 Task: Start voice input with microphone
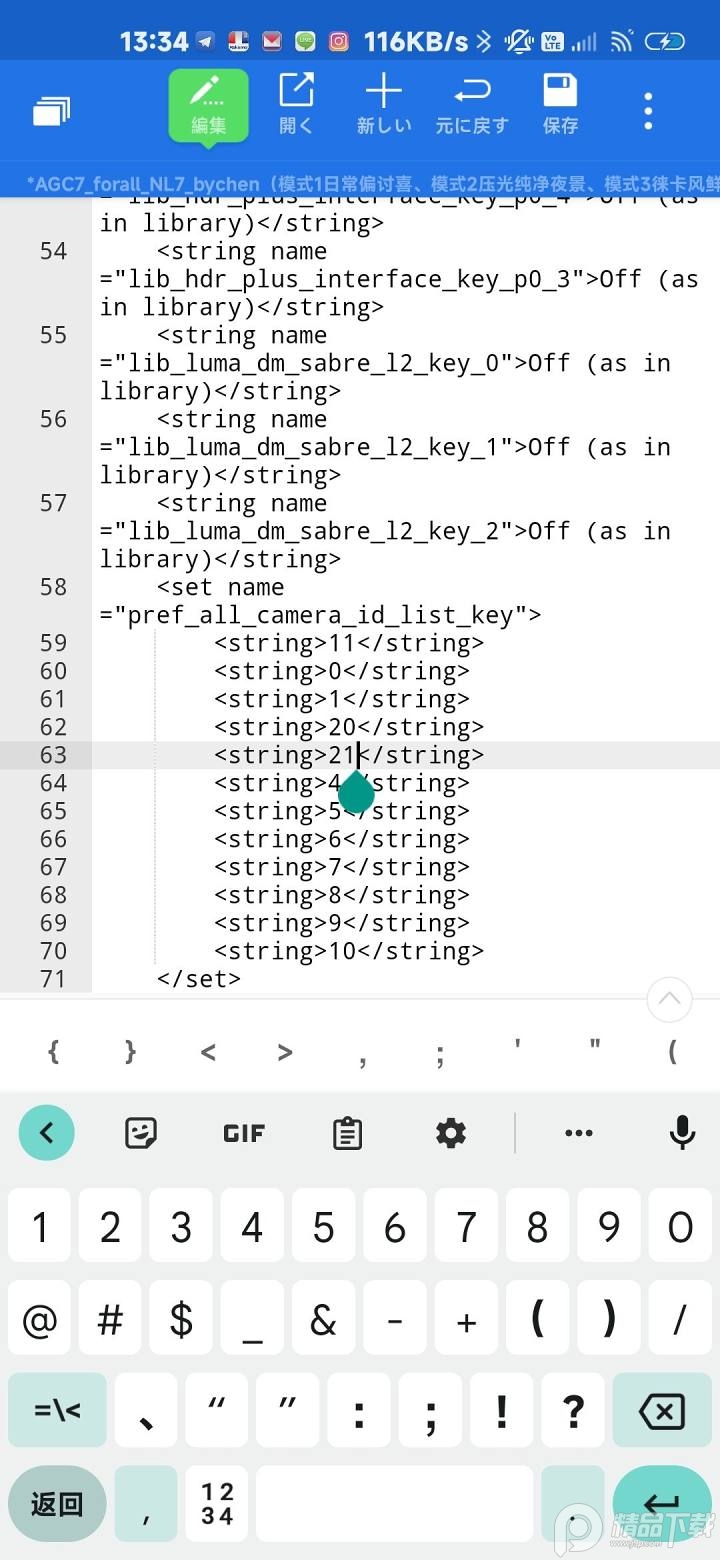(682, 1132)
